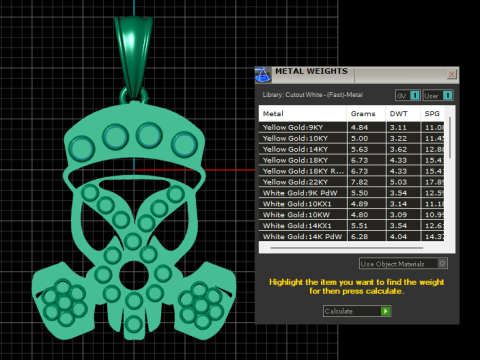Viewport: 480px width, 360px height.
Task: Select the Yellow Gold:9KY row
Action: point(352,127)
